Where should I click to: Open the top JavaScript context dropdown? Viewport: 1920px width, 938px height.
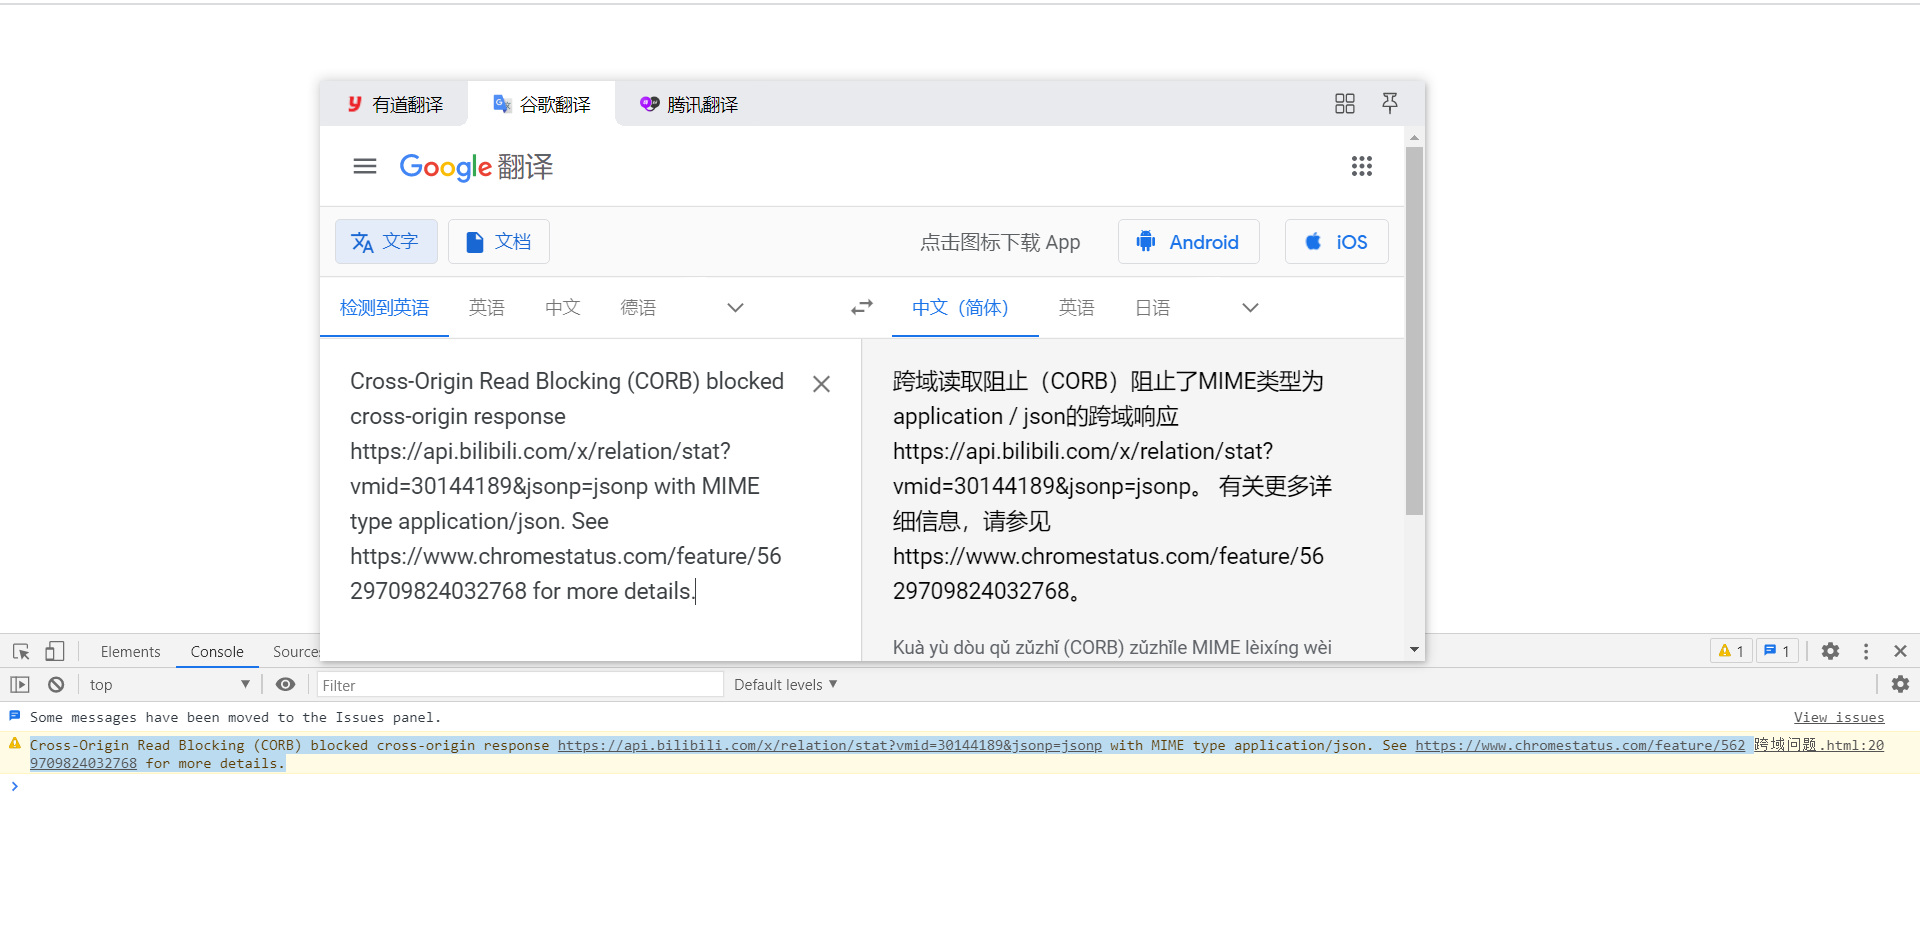[169, 685]
